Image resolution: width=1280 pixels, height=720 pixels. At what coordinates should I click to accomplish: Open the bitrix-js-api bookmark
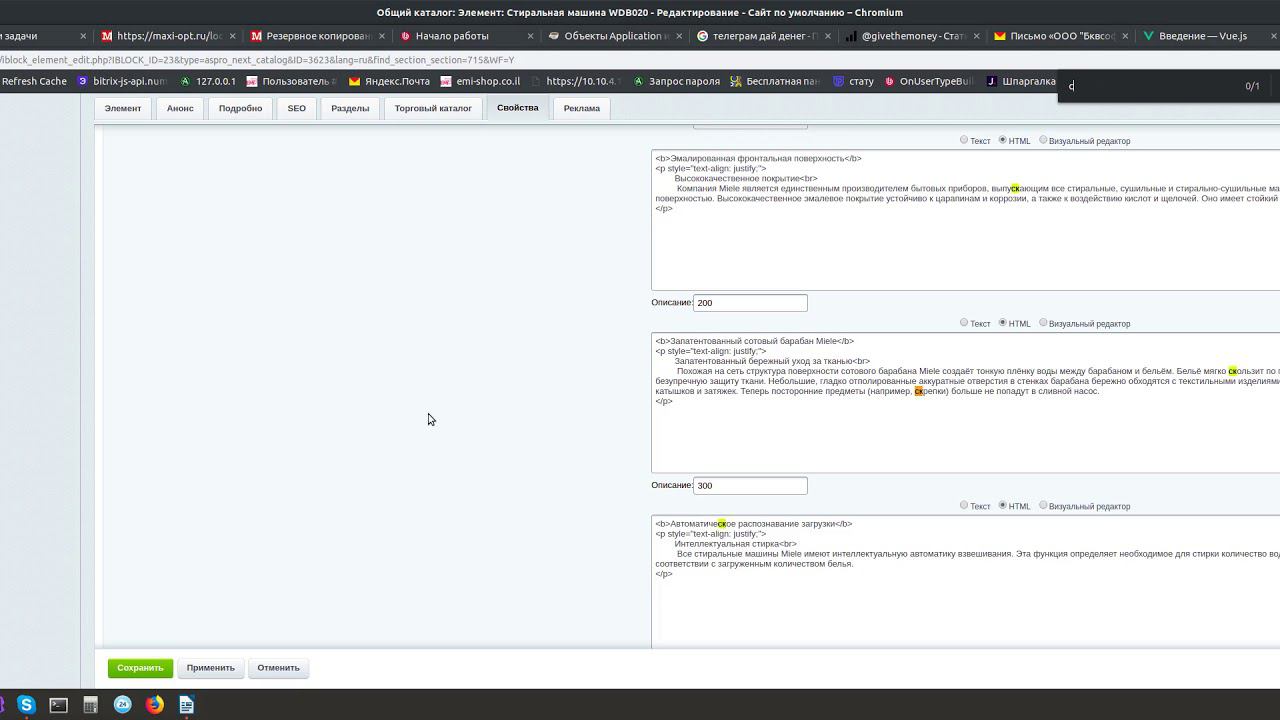121,81
